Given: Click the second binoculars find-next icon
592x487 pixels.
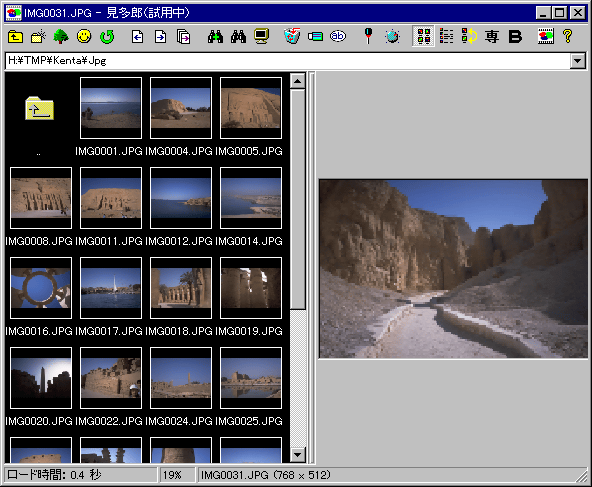Looking at the screenshot, I should [x=238, y=37].
